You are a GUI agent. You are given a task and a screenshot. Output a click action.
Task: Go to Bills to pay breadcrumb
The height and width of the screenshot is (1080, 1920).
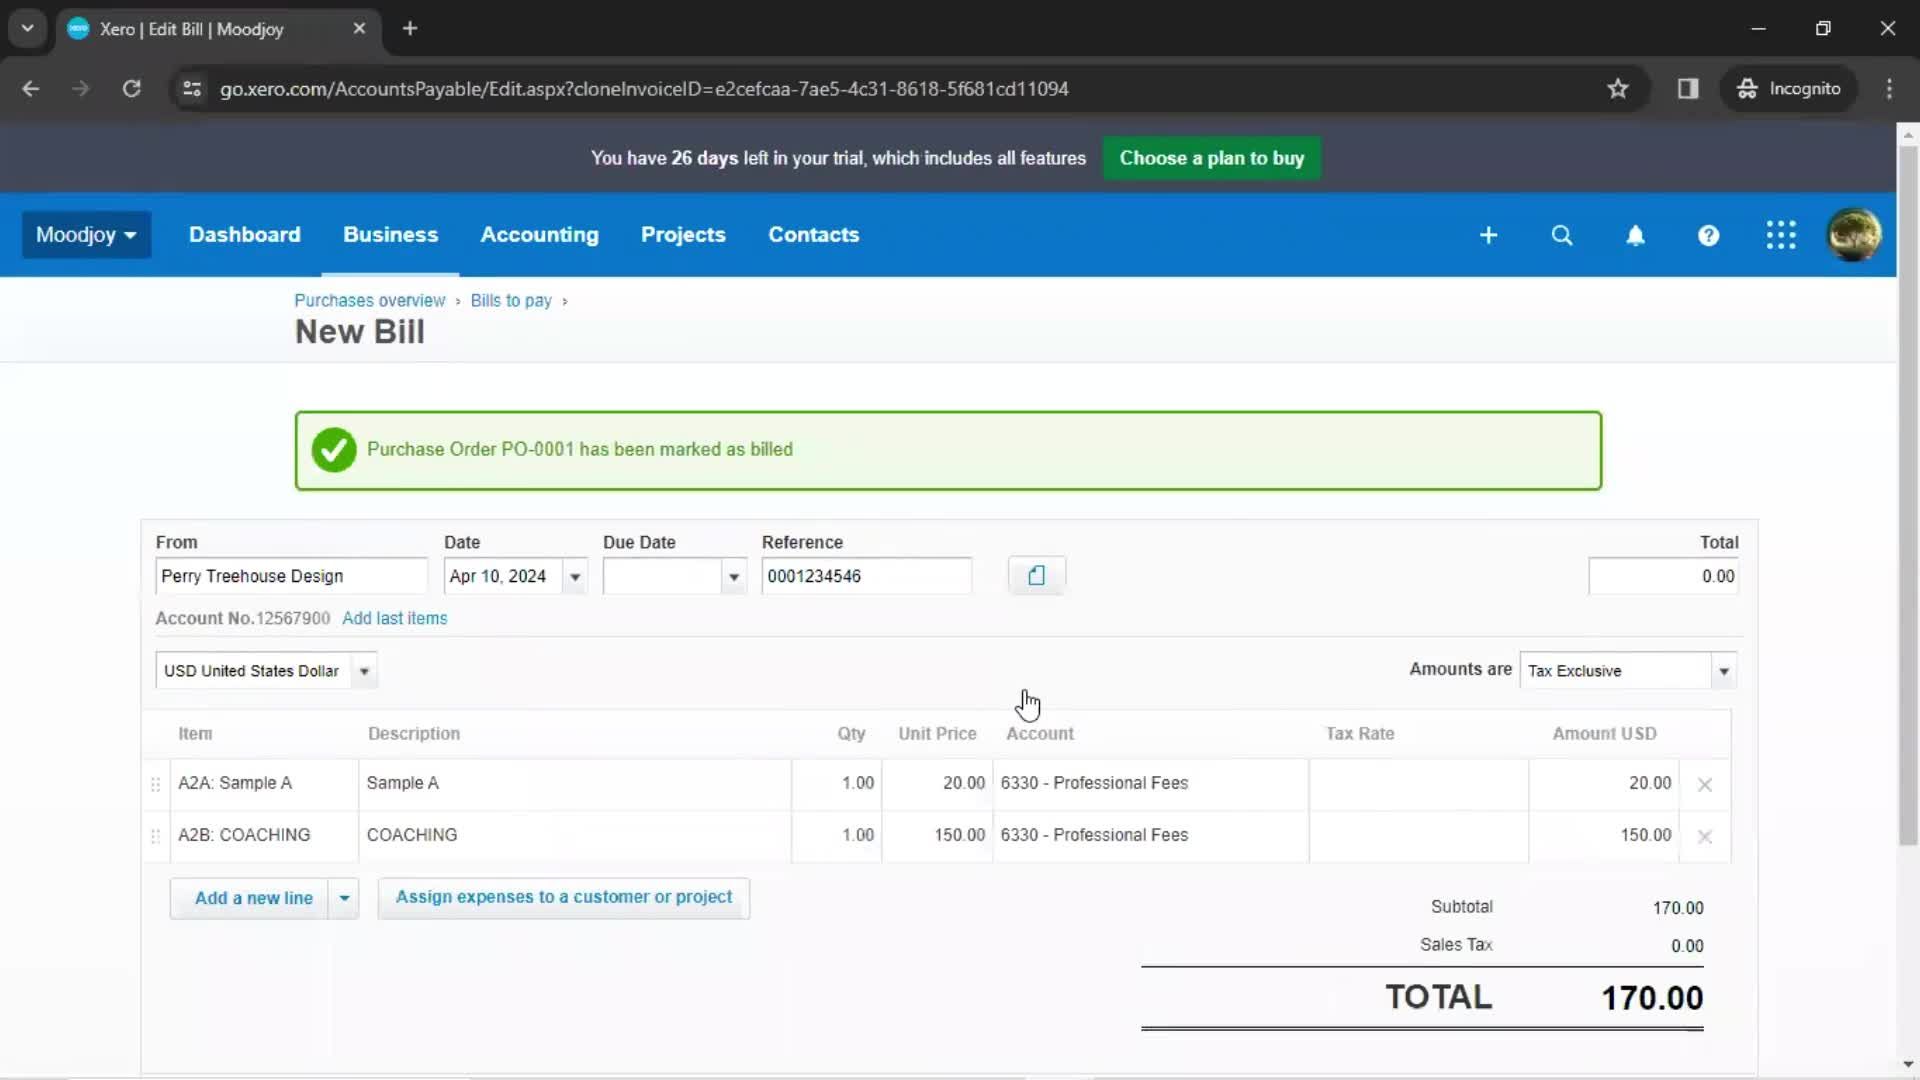[x=511, y=300]
